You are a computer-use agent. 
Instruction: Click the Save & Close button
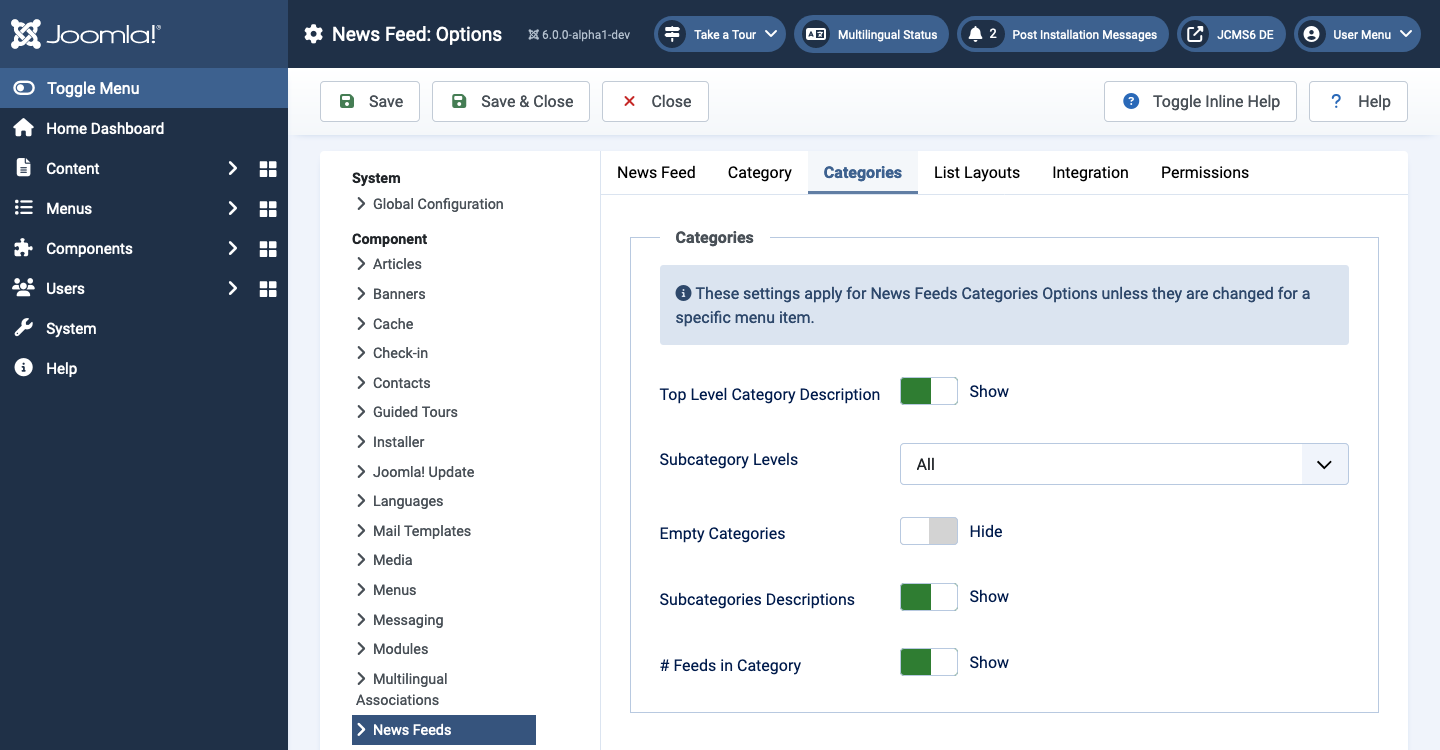pyautogui.click(x=511, y=101)
